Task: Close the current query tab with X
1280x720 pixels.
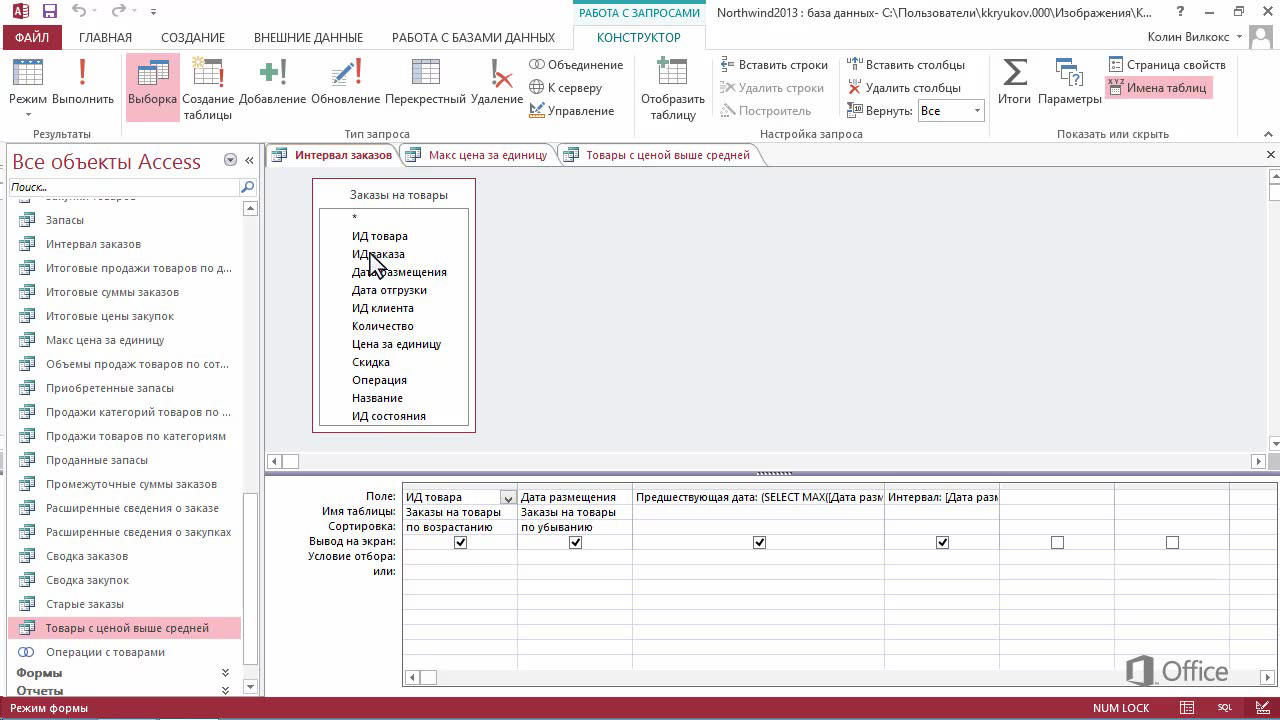Action: coord(1271,155)
